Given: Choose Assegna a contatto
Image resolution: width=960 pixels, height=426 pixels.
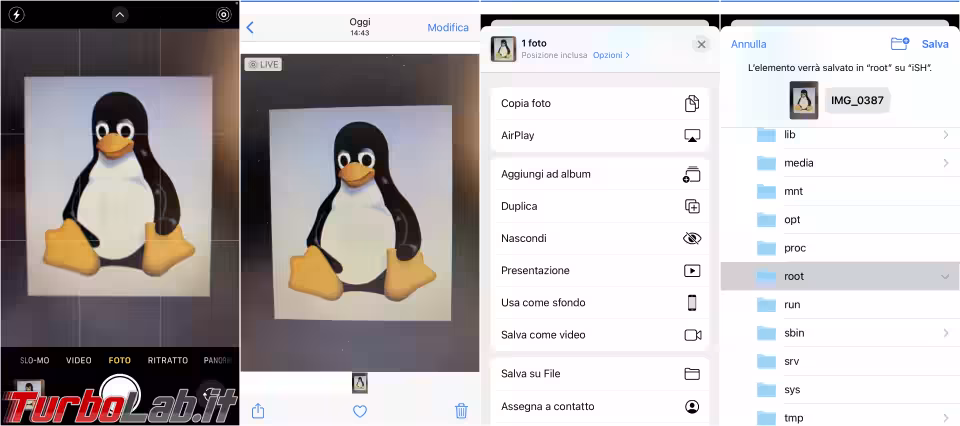Looking at the screenshot, I should [x=599, y=406].
